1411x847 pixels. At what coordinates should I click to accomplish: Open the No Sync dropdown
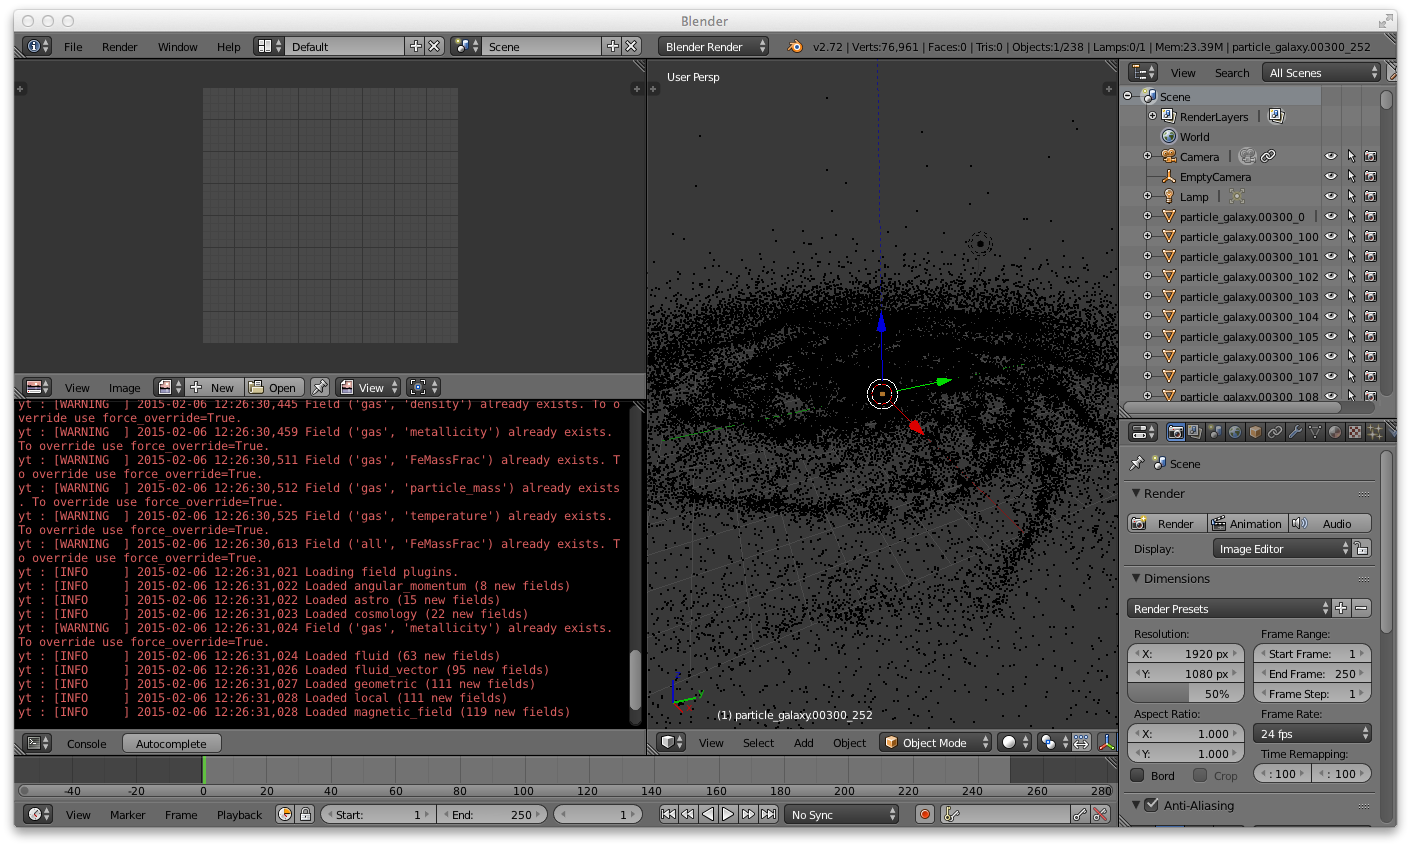pos(842,814)
